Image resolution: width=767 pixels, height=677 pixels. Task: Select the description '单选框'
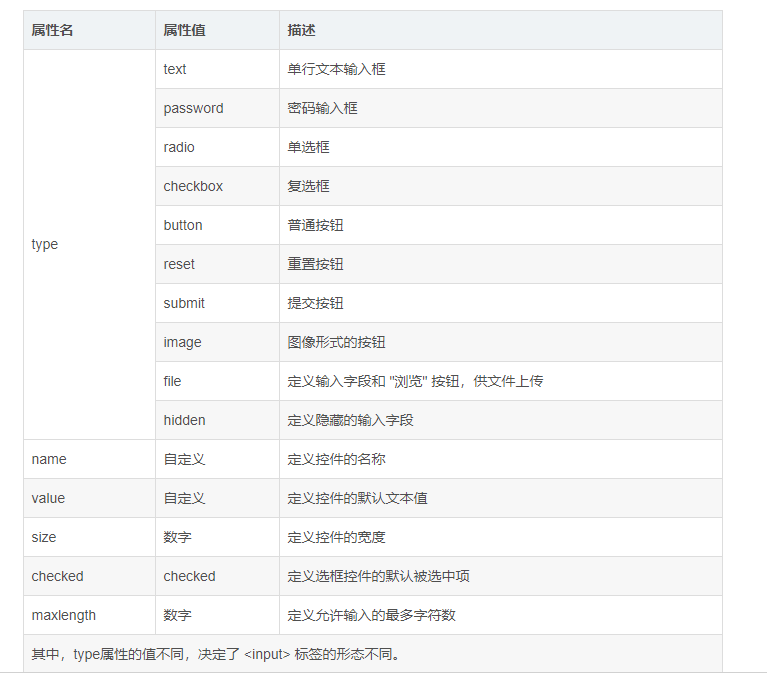309,147
